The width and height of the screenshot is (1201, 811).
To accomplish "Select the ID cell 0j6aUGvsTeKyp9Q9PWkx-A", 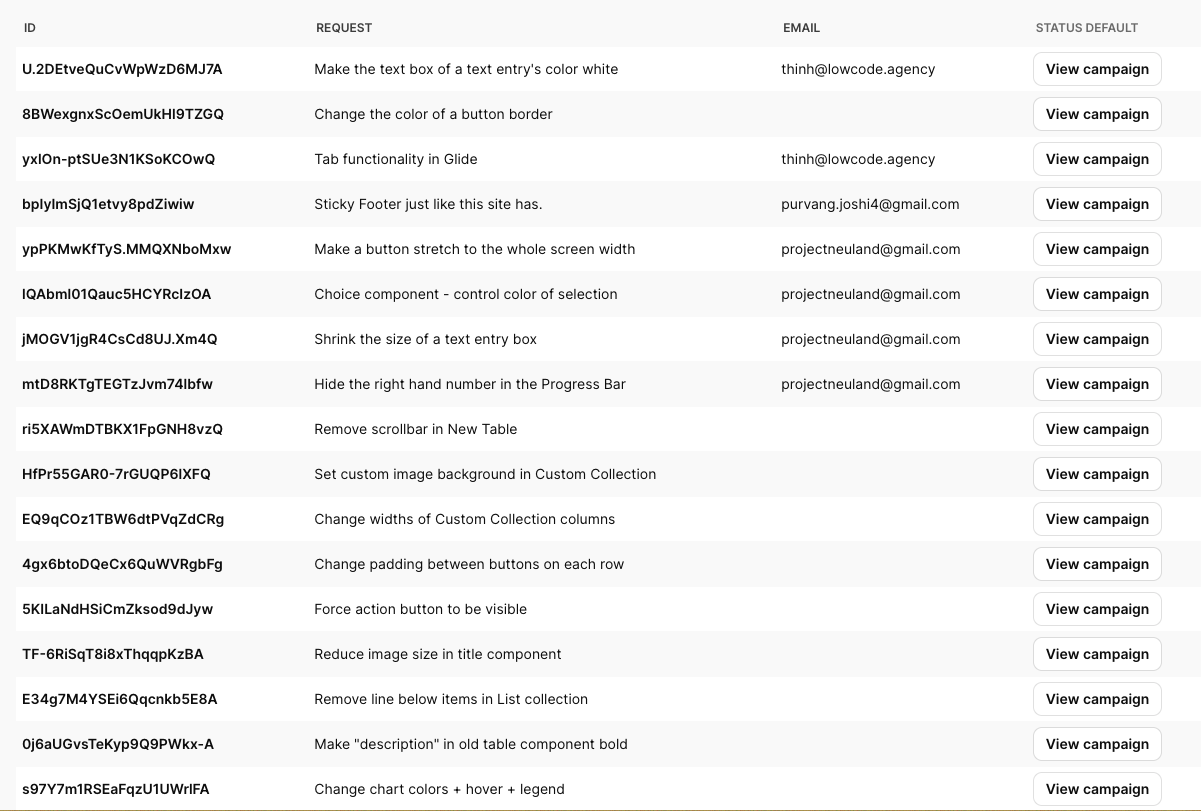I will (x=118, y=744).
